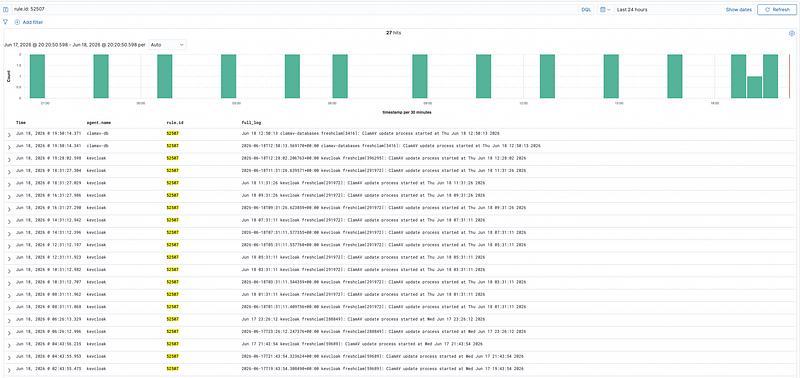
Task: Click the log starting 'Jun 18 12:50:13 clamav-databases'
Action: point(370,133)
